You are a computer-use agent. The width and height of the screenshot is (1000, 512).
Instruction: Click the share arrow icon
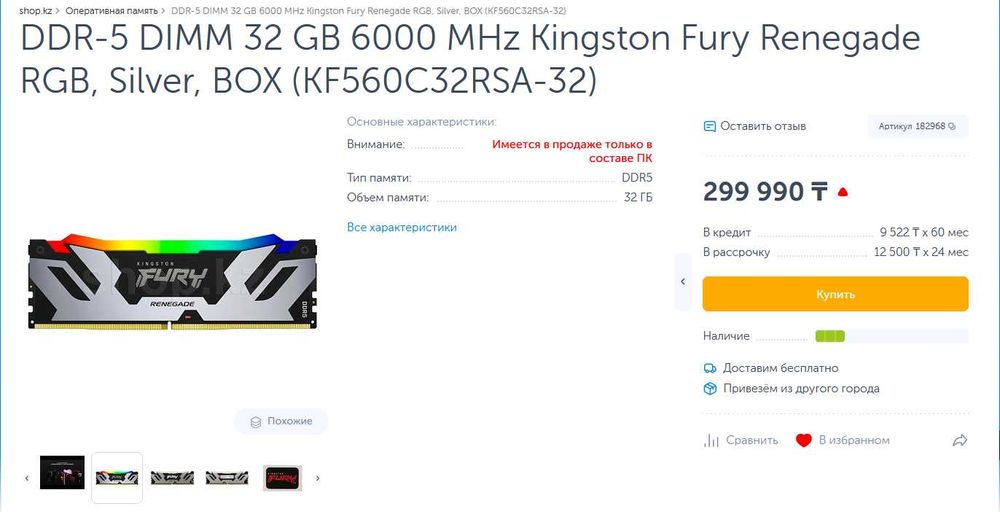pyautogui.click(x=960, y=440)
